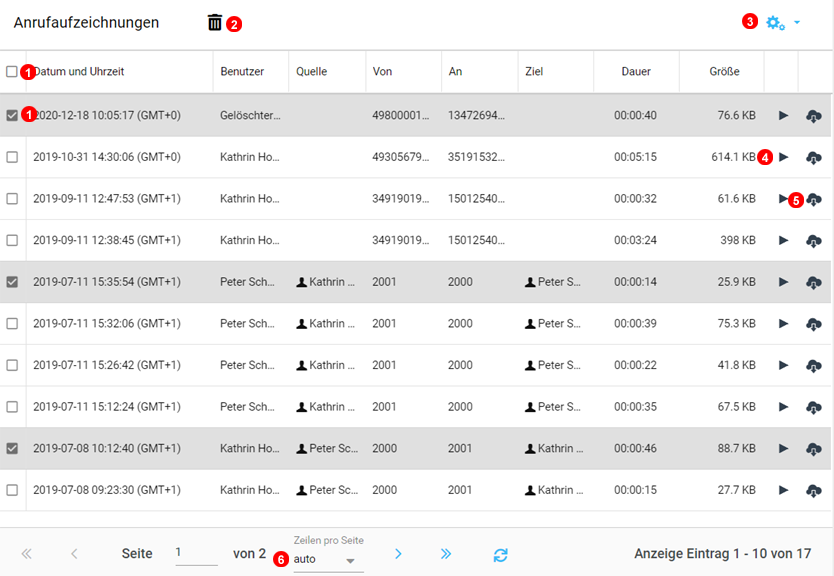The image size is (834, 576).
Task: Click the refresh icon in the footer
Action: [501, 554]
